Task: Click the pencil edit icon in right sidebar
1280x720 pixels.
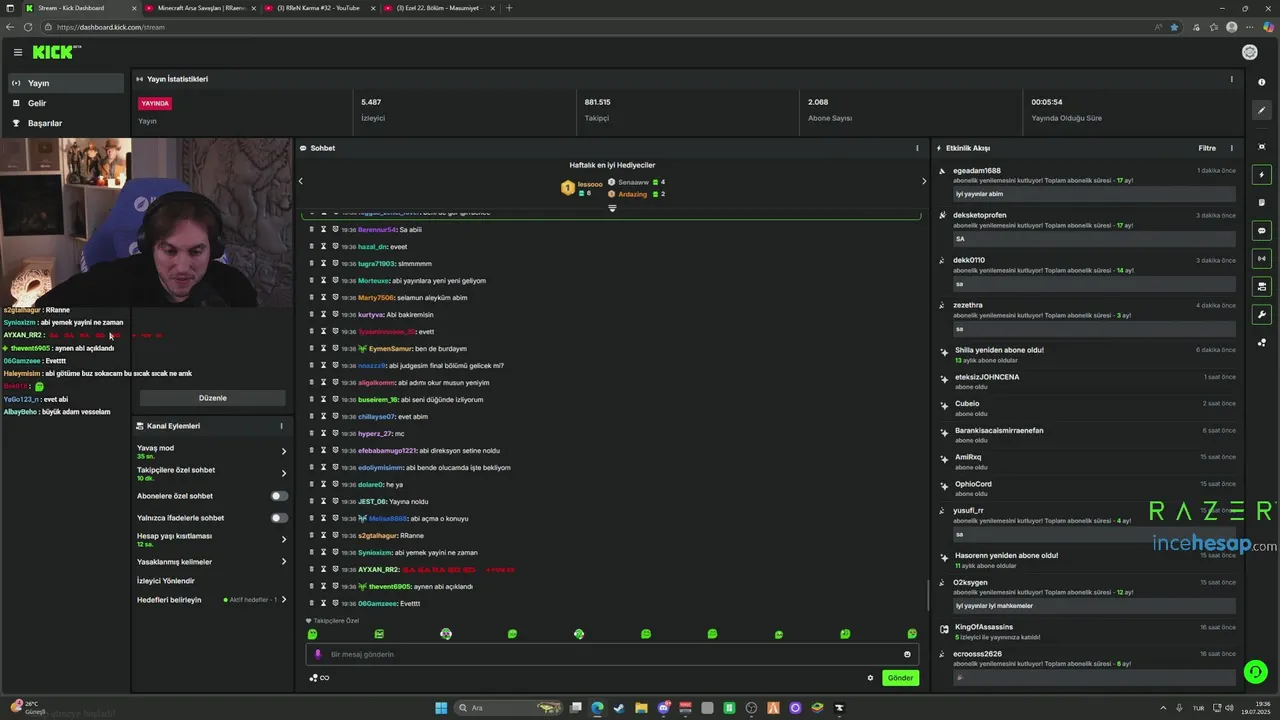Action: (x=1262, y=111)
